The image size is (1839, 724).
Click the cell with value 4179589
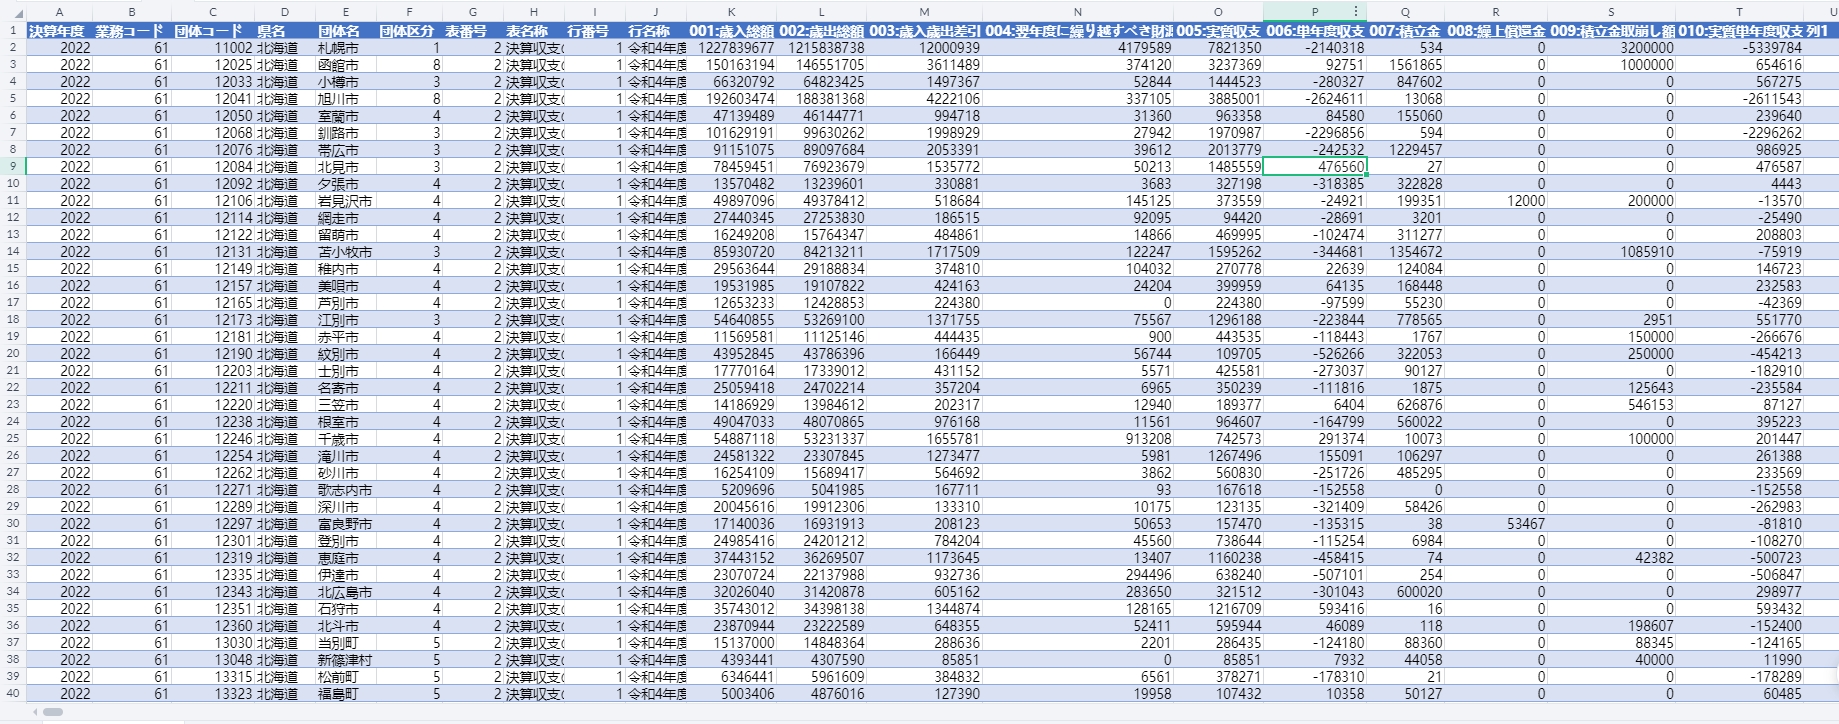[x=1078, y=48]
